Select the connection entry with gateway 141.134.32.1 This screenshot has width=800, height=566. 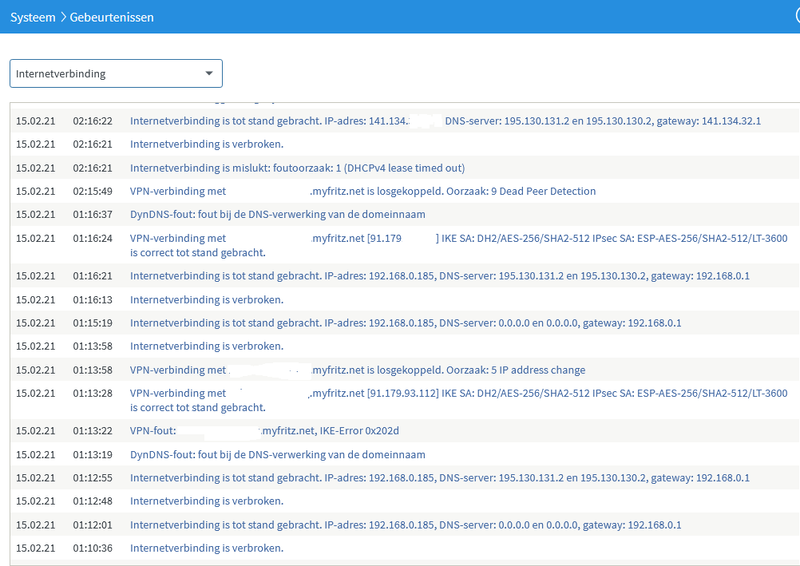(x=445, y=121)
